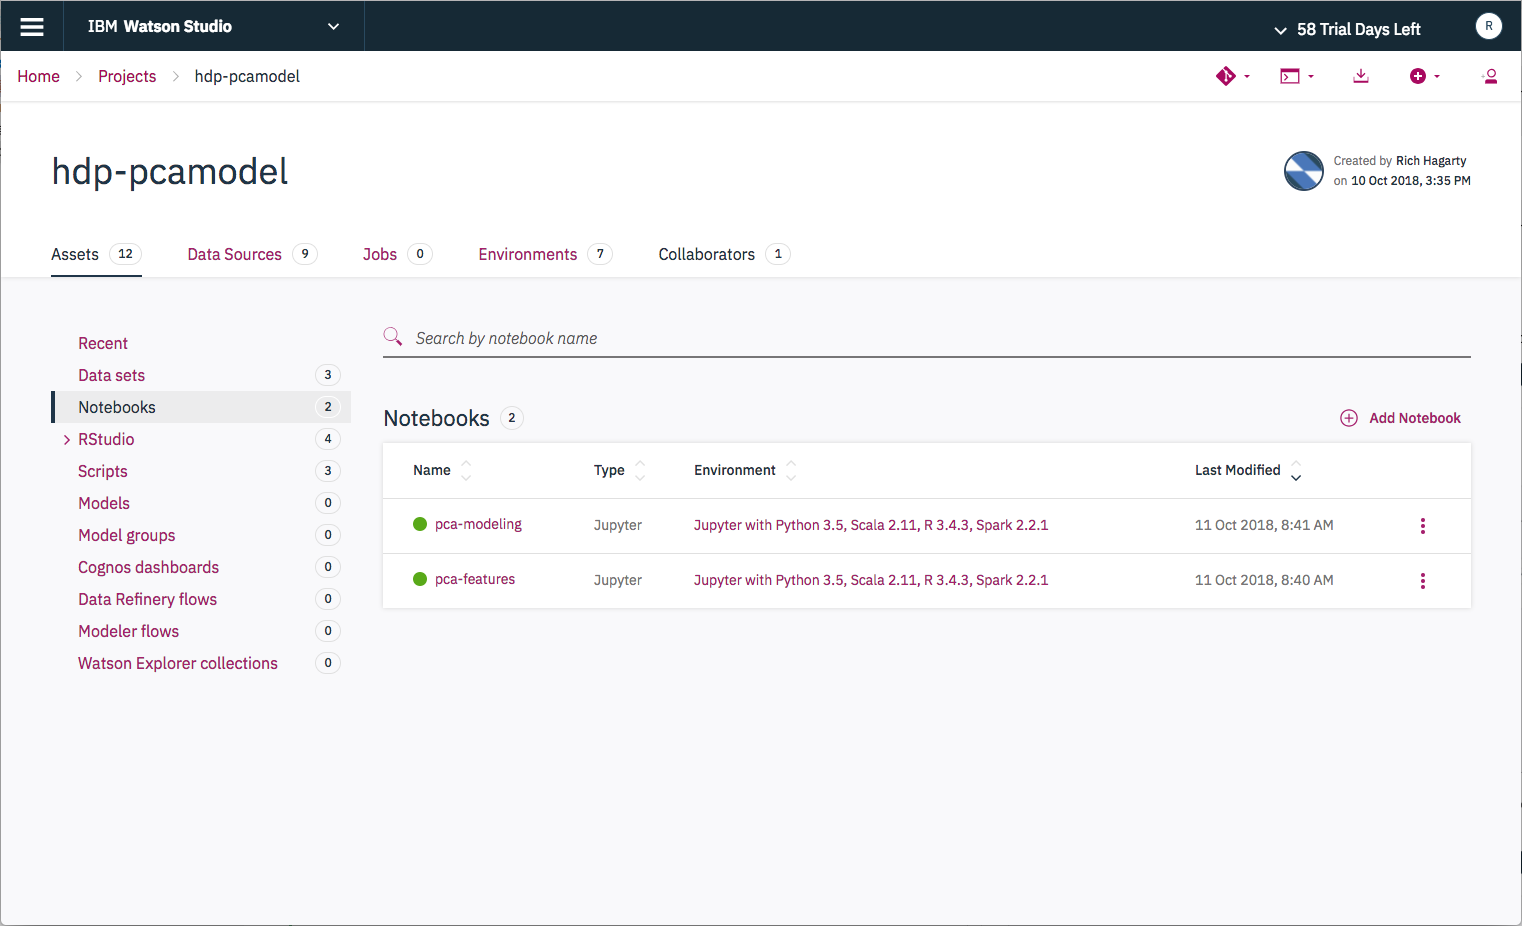The height and width of the screenshot is (926, 1522).
Task: Sort notebooks by Name column
Action: [466, 470]
